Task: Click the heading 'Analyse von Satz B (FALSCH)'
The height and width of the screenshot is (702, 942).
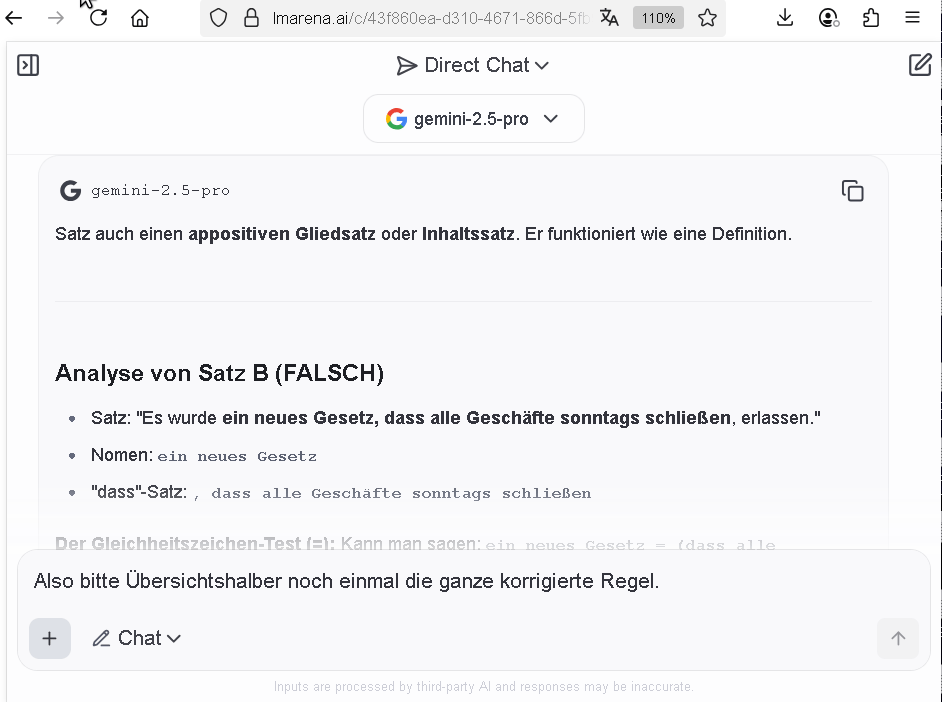Action: [x=219, y=374]
